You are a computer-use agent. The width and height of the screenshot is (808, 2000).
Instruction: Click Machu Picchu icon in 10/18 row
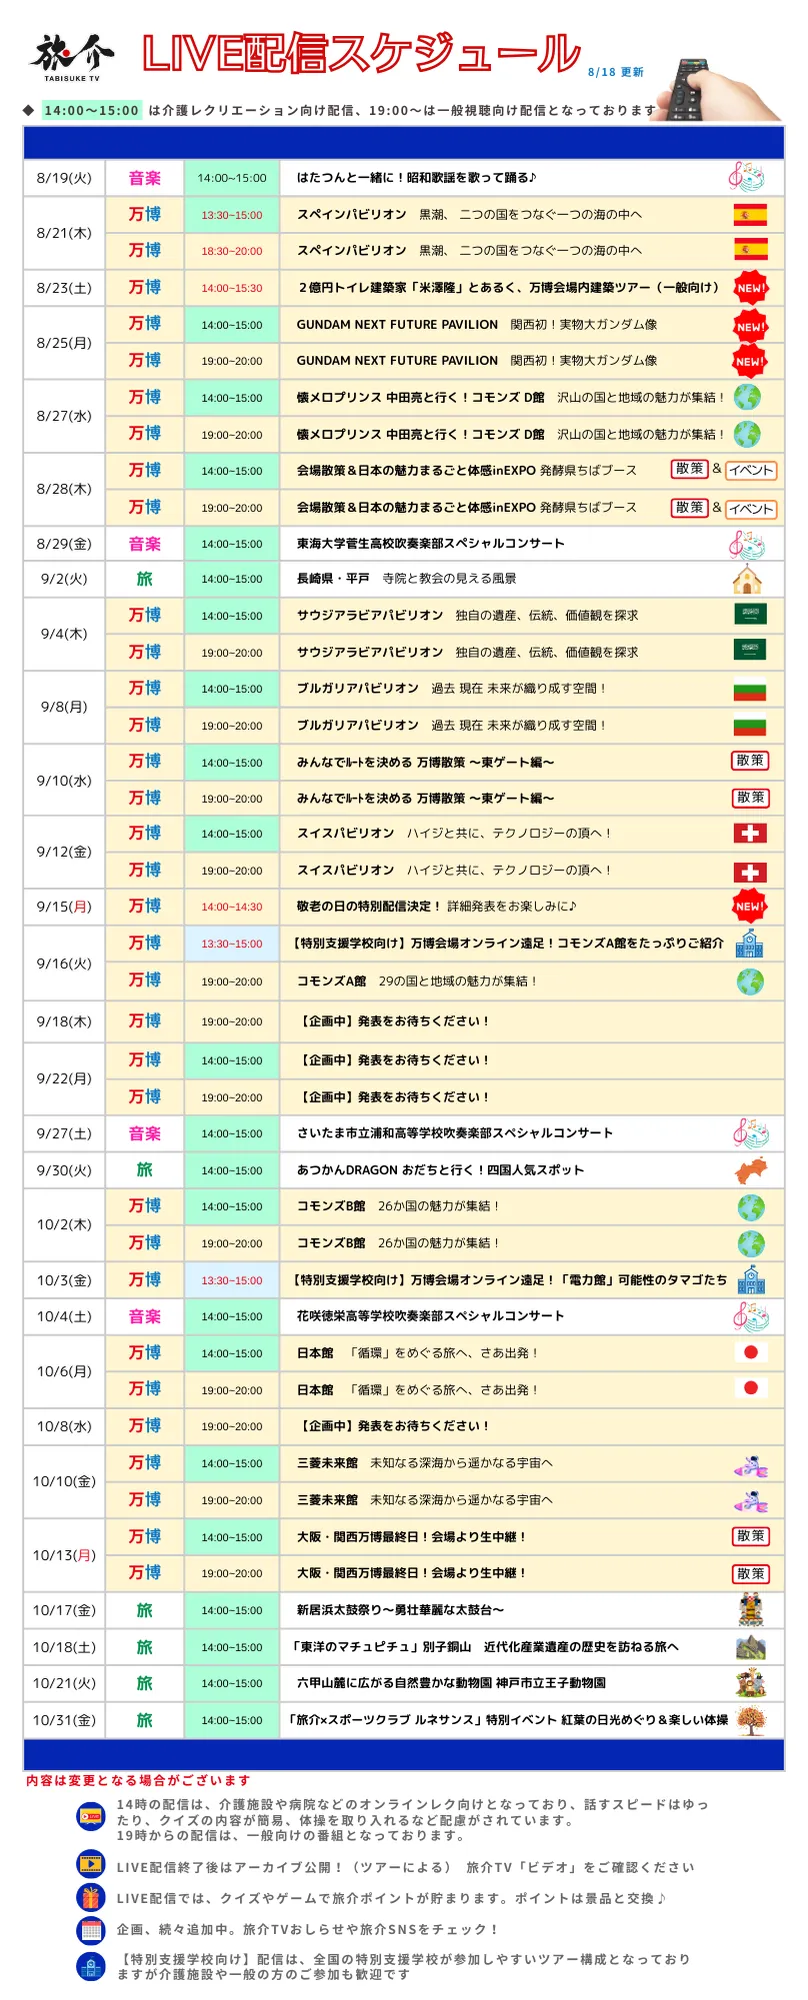coord(750,1647)
